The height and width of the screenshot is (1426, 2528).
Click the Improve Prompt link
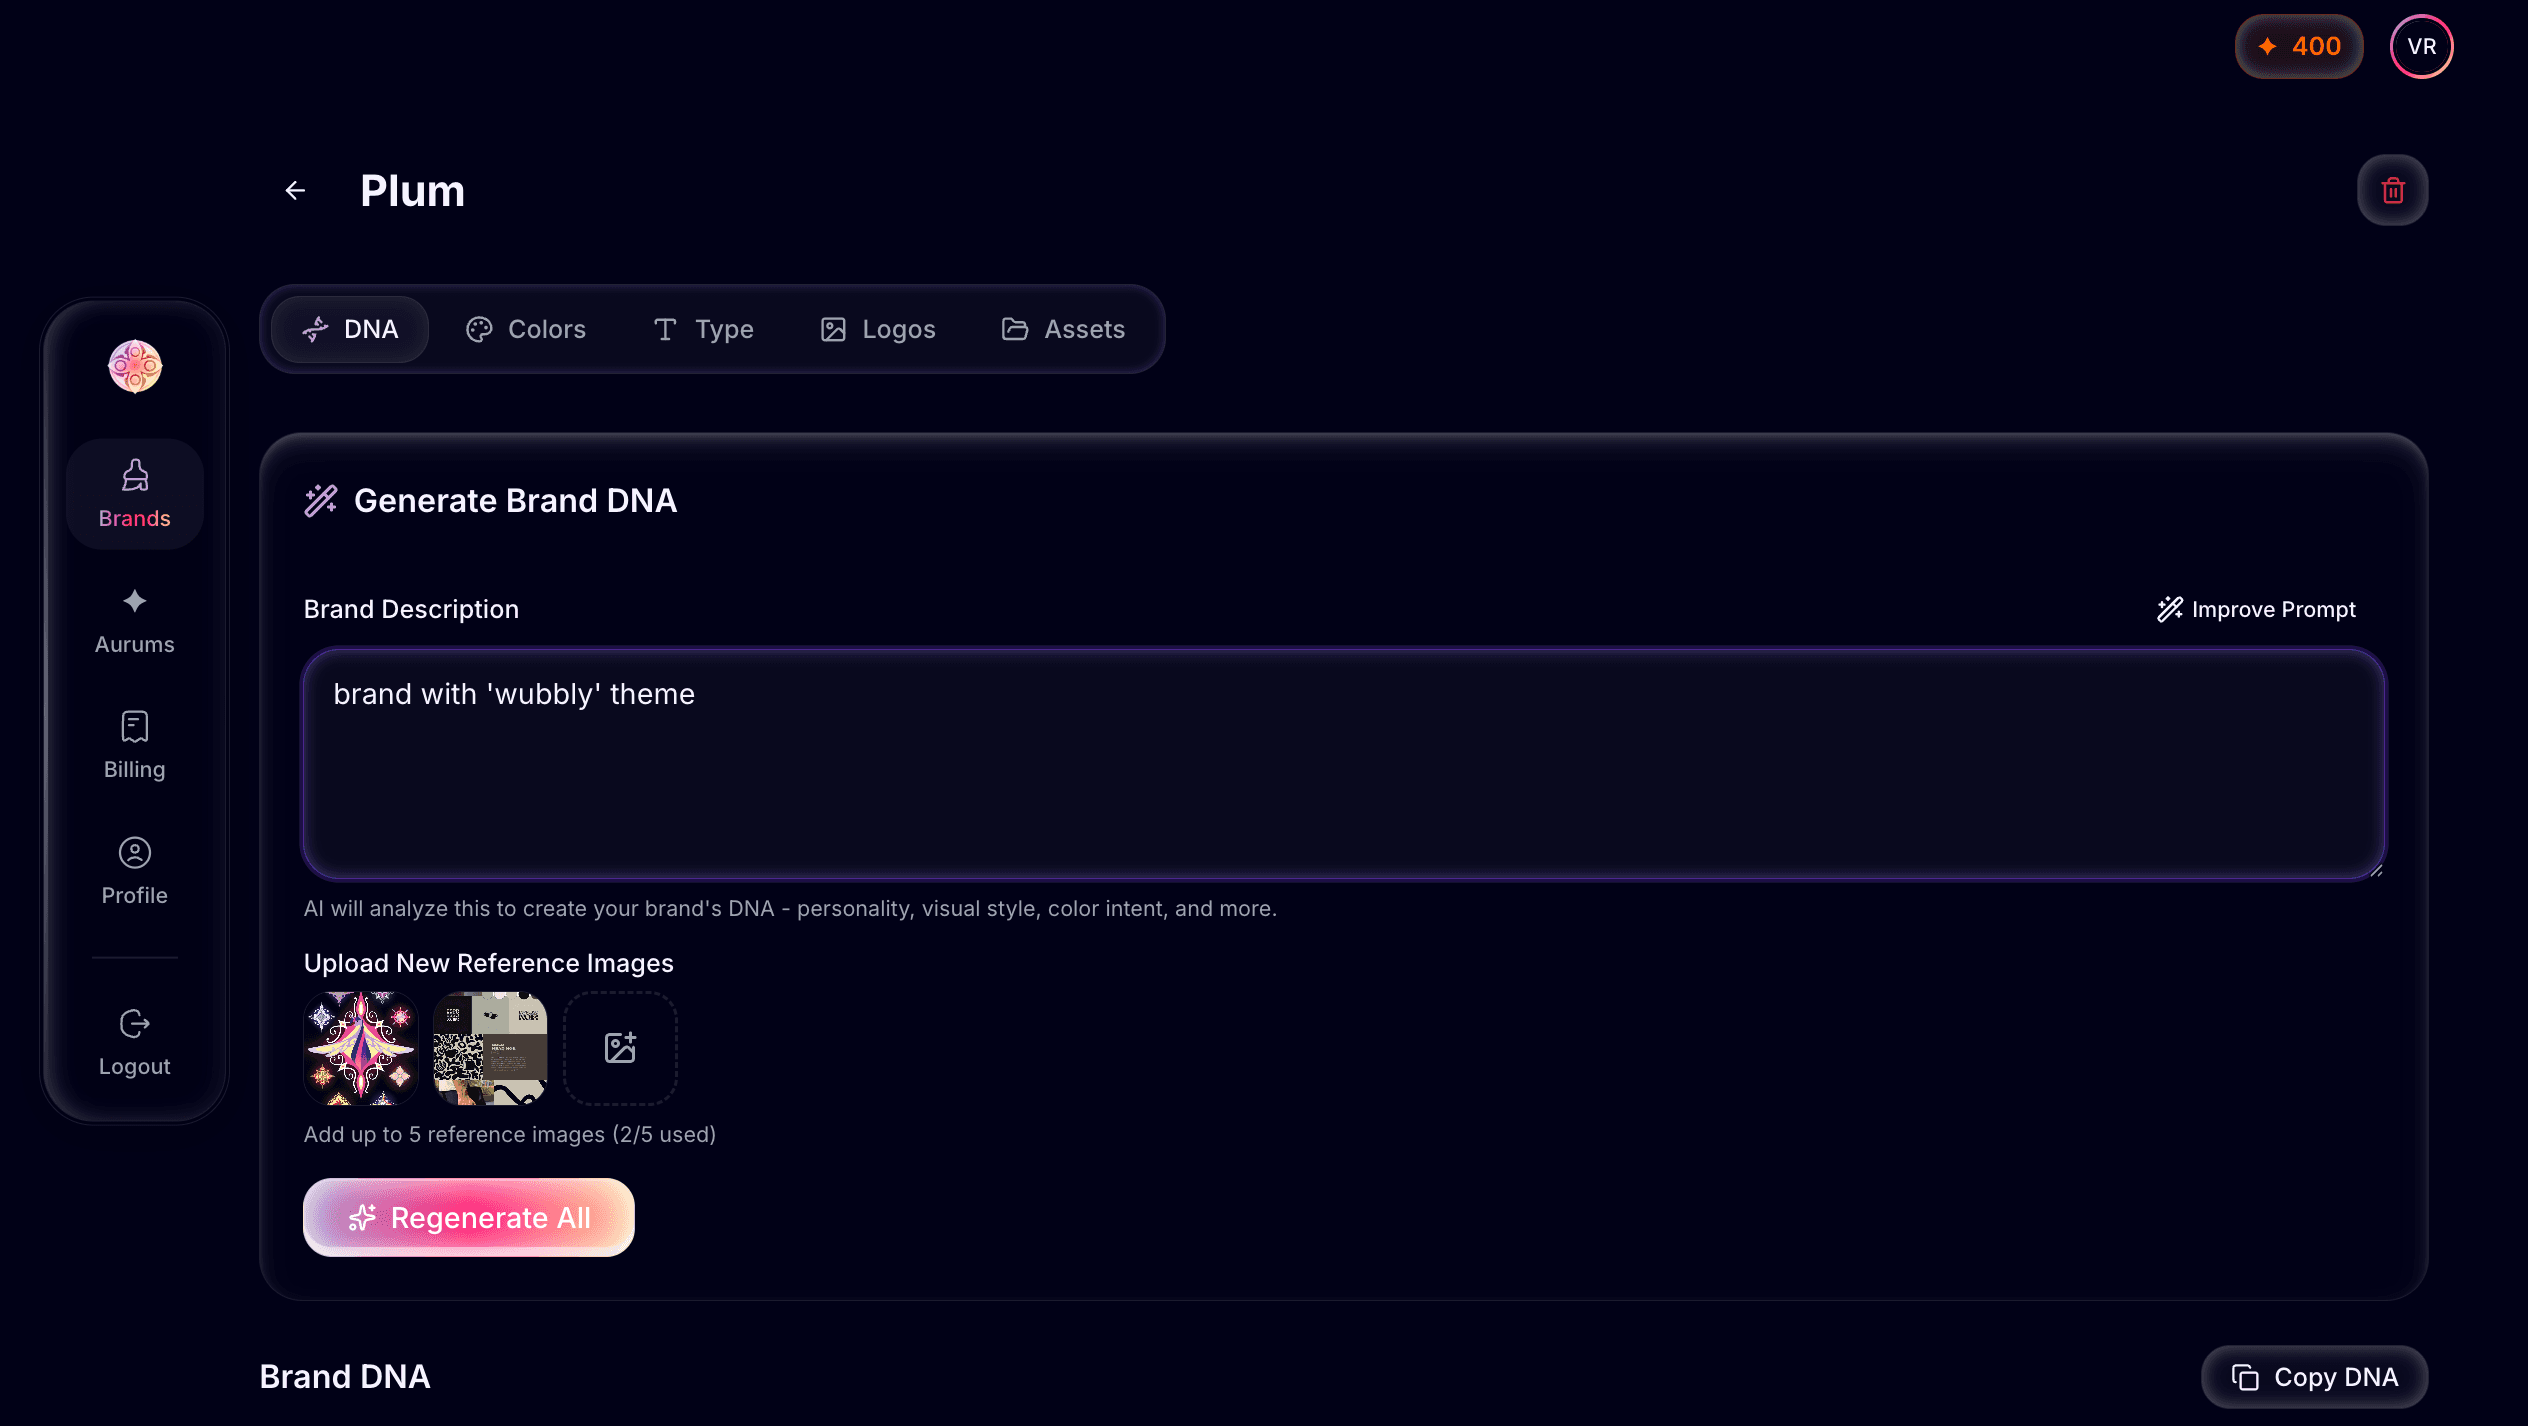point(2256,609)
